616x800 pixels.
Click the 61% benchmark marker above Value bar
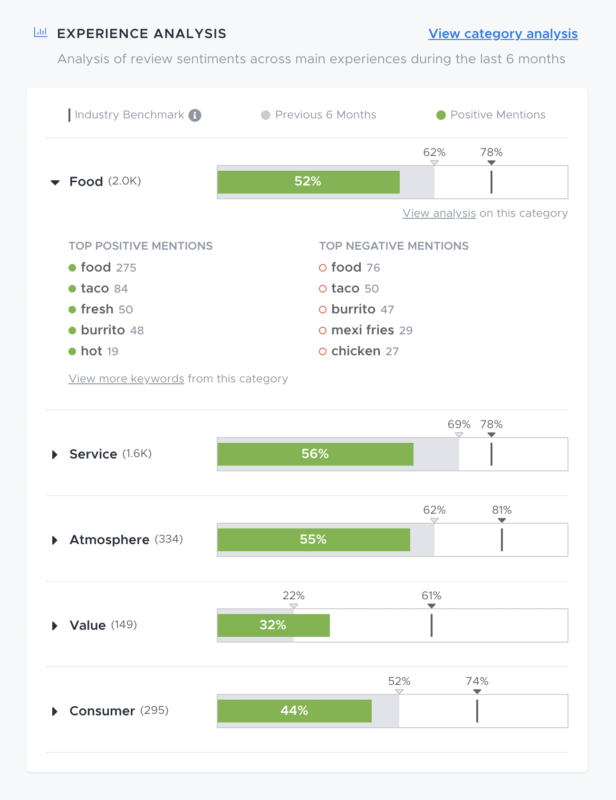pos(430,605)
